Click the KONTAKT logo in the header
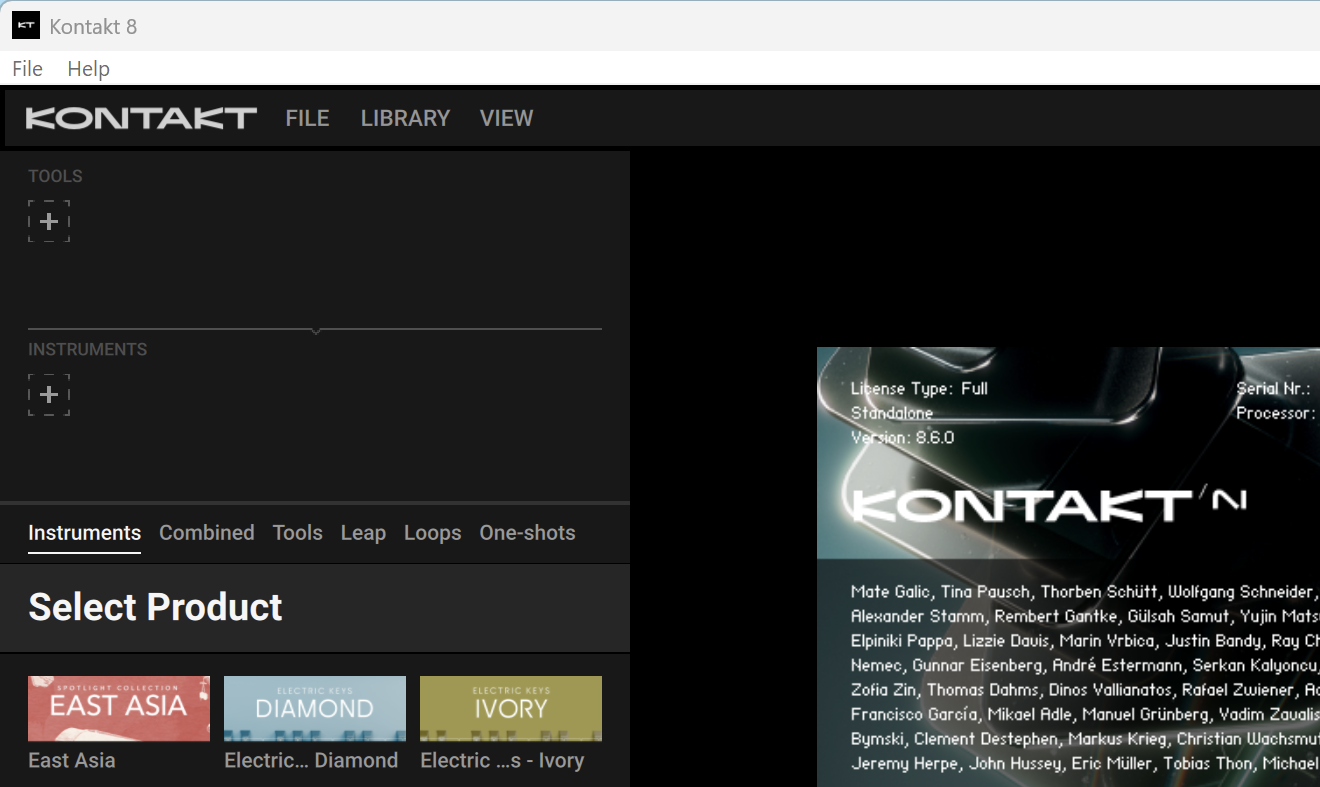This screenshot has height=787, width=1320. 141,118
